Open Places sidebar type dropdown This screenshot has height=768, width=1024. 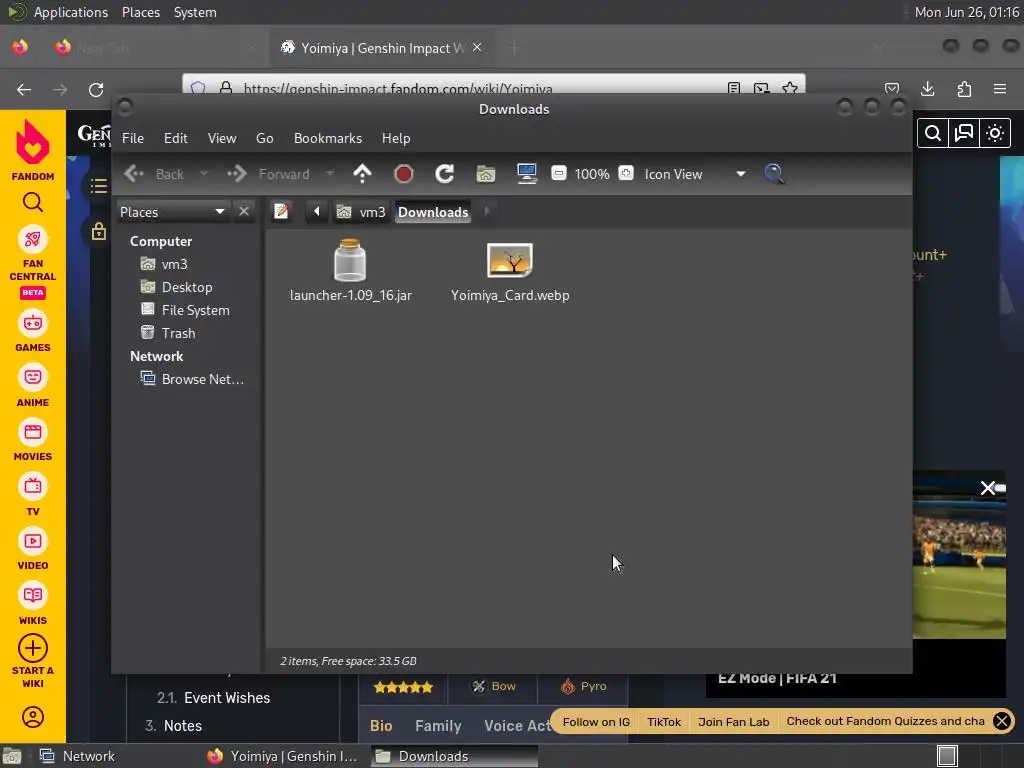pyautogui.click(x=173, y=212)
